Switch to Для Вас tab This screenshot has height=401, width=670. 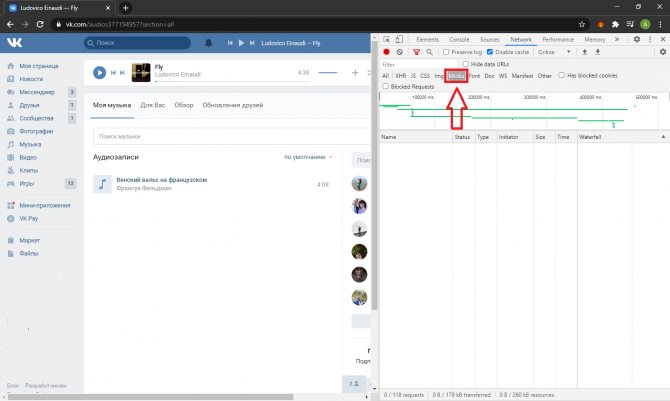153,105
